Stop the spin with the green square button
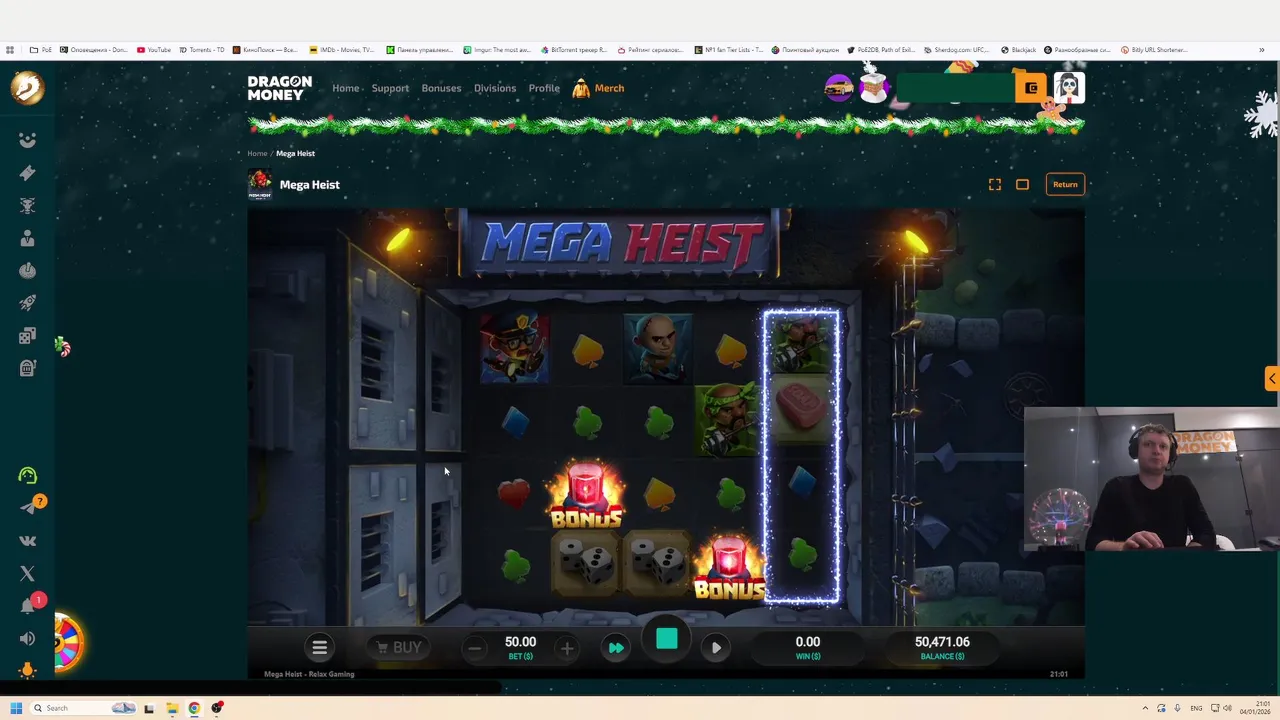1280x720 pixels. tap(667, 639)
